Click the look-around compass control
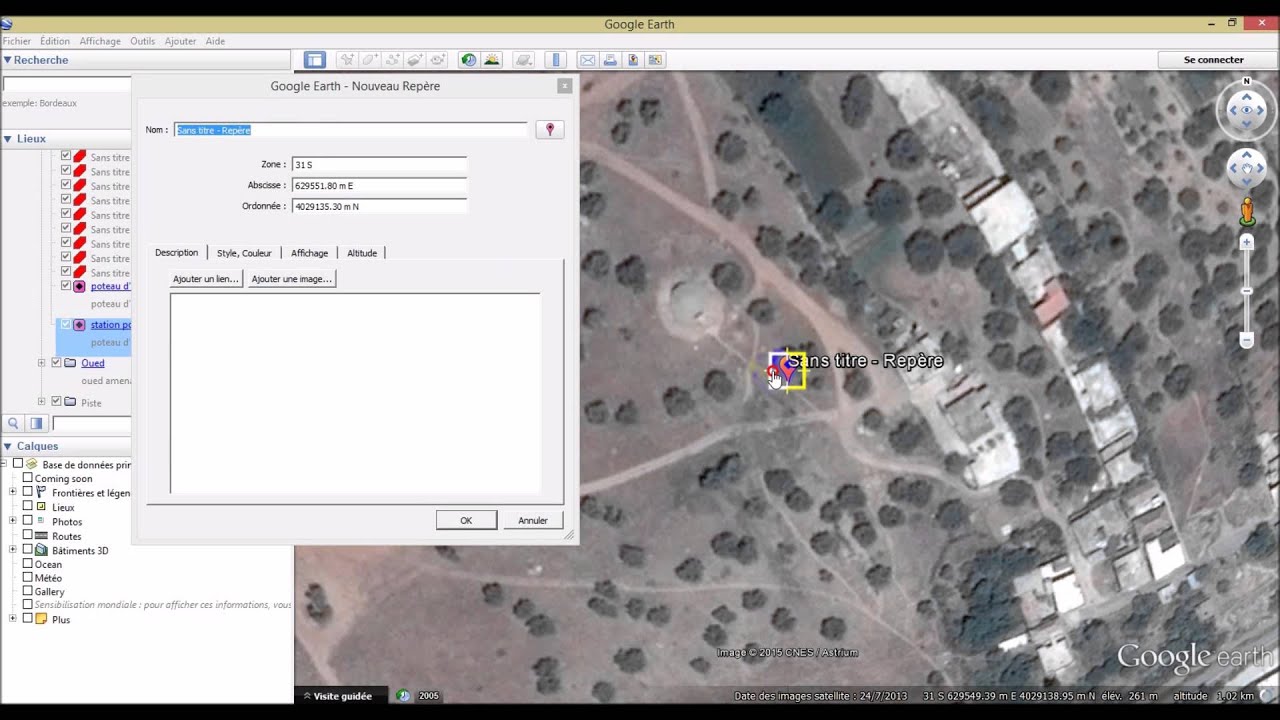Viewport: 1280px width, 720px height. (x=1246, y=110)
